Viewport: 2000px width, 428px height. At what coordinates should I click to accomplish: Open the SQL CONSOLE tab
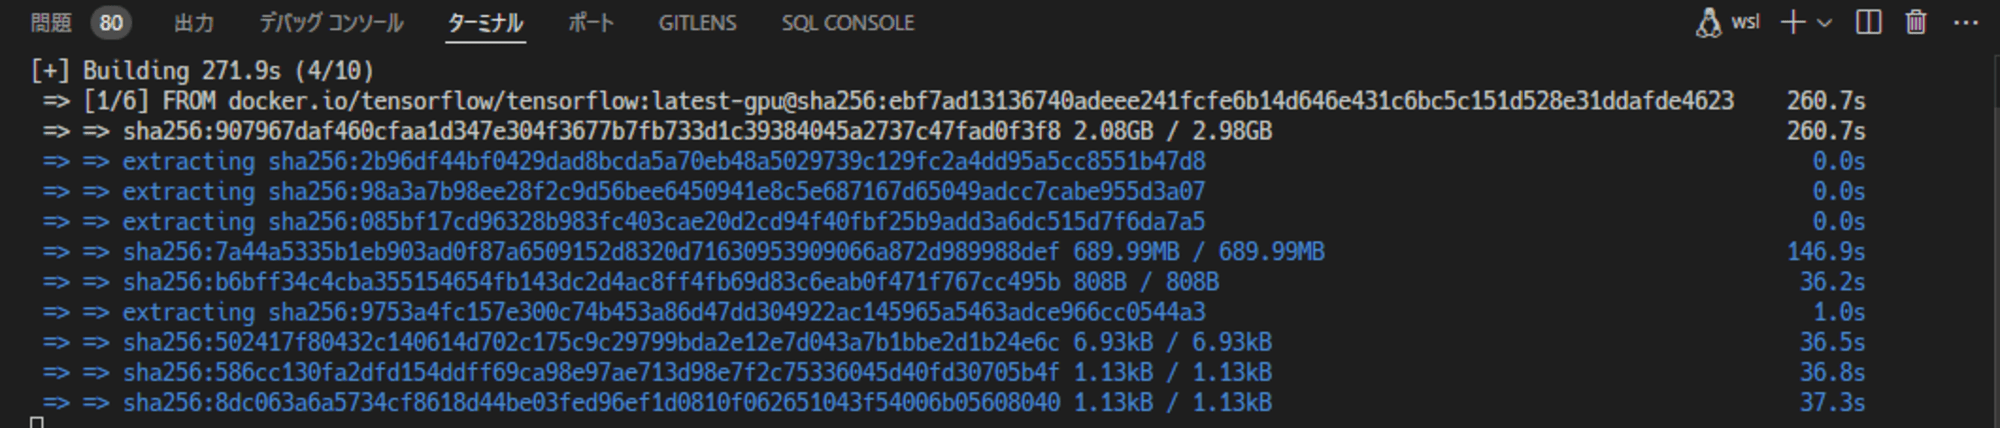click(848, 22)
